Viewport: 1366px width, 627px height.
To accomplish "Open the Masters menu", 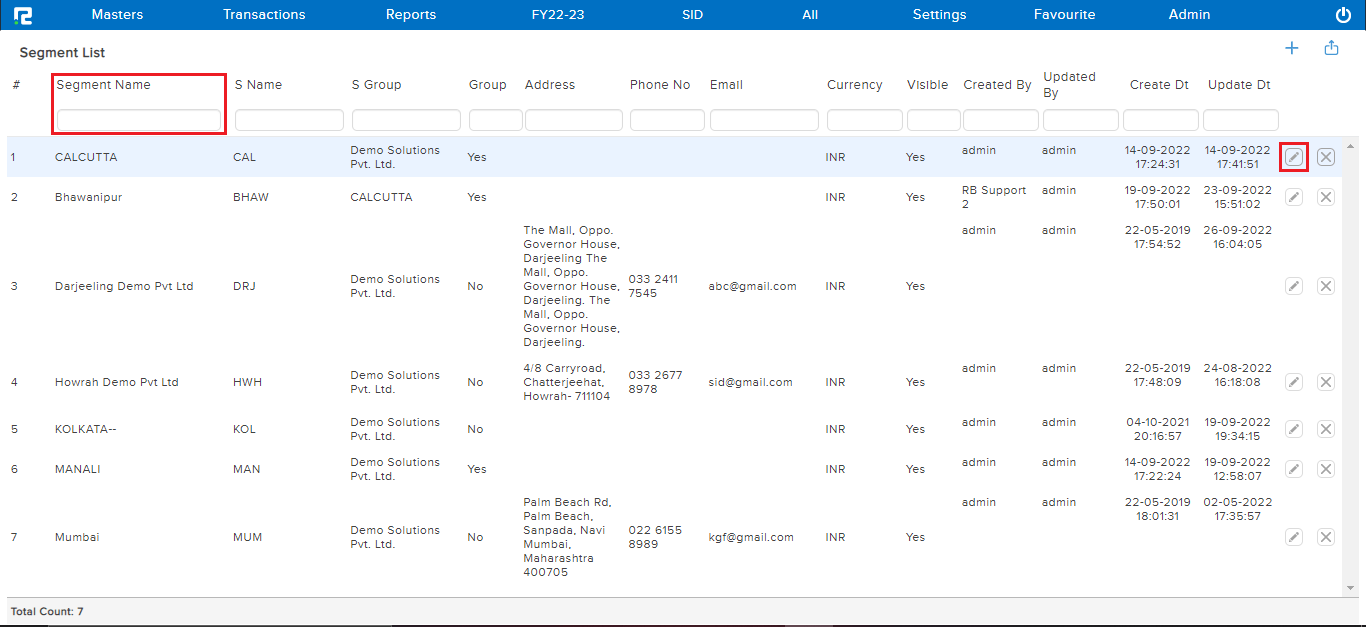I will [117, 14].
